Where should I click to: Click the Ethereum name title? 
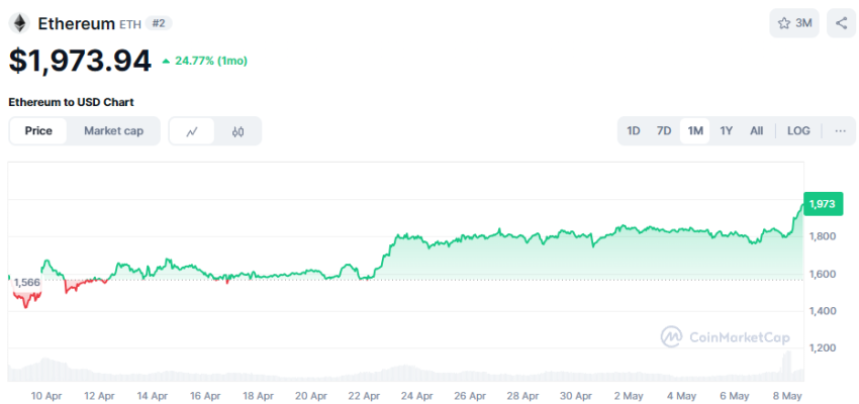(76, 24)
